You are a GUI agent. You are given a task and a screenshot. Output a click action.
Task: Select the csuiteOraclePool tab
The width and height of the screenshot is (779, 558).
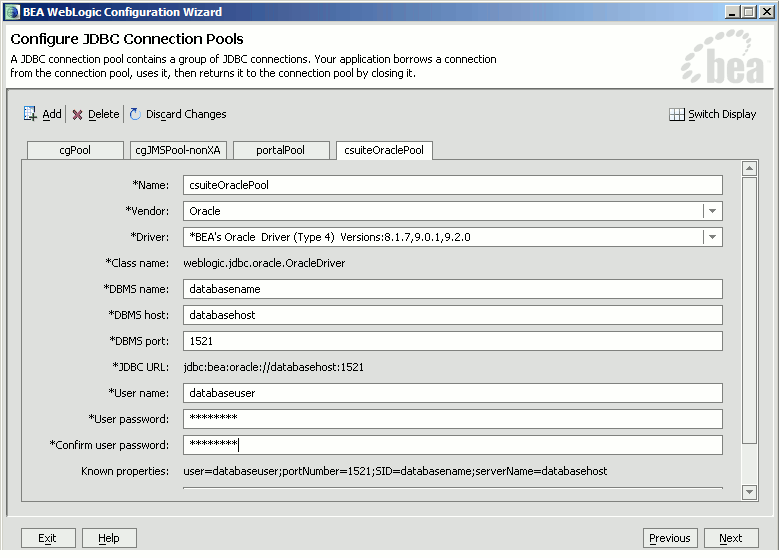point(384,150)
